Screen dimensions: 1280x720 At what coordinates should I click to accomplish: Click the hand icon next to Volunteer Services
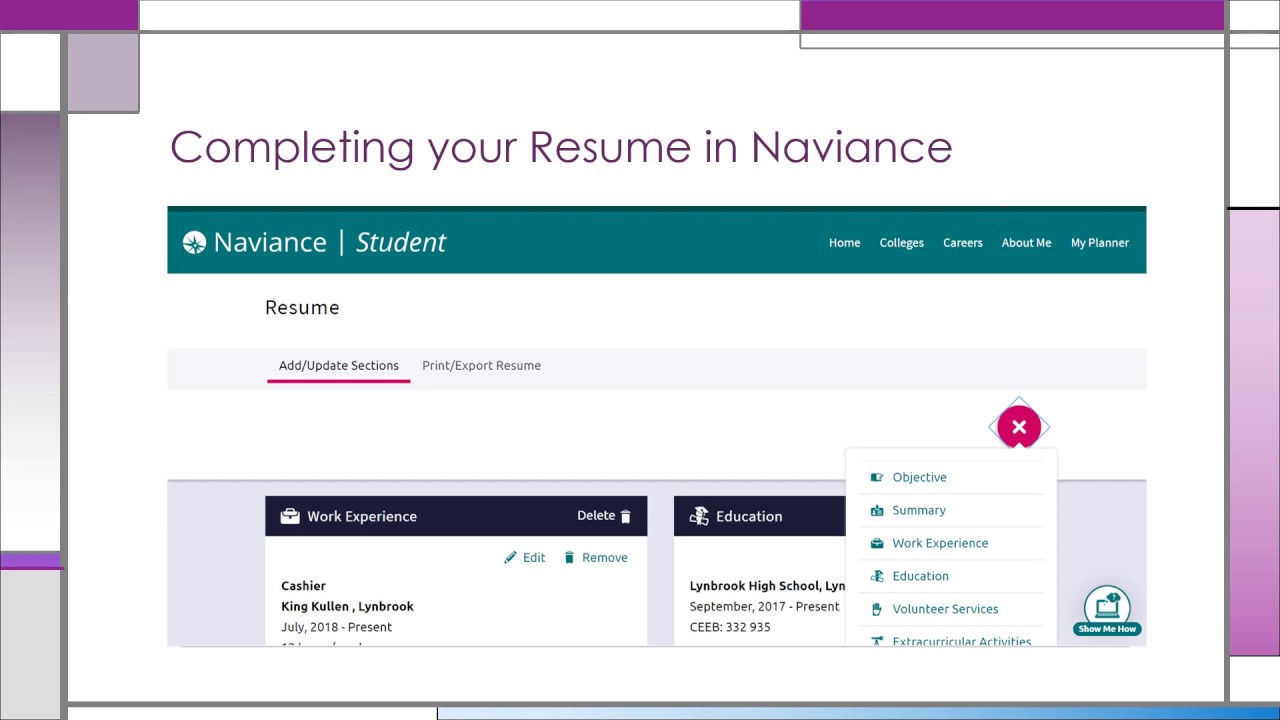click(x=877, y=609)
